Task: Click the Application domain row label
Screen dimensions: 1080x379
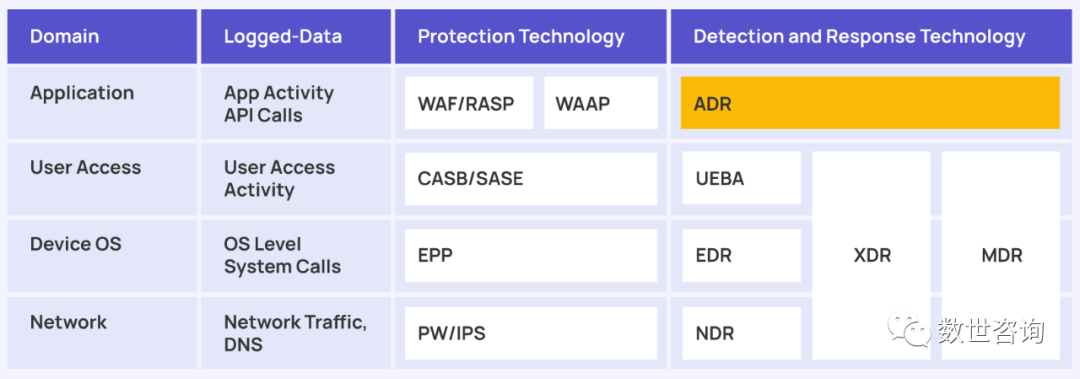Action: (82, 93)
